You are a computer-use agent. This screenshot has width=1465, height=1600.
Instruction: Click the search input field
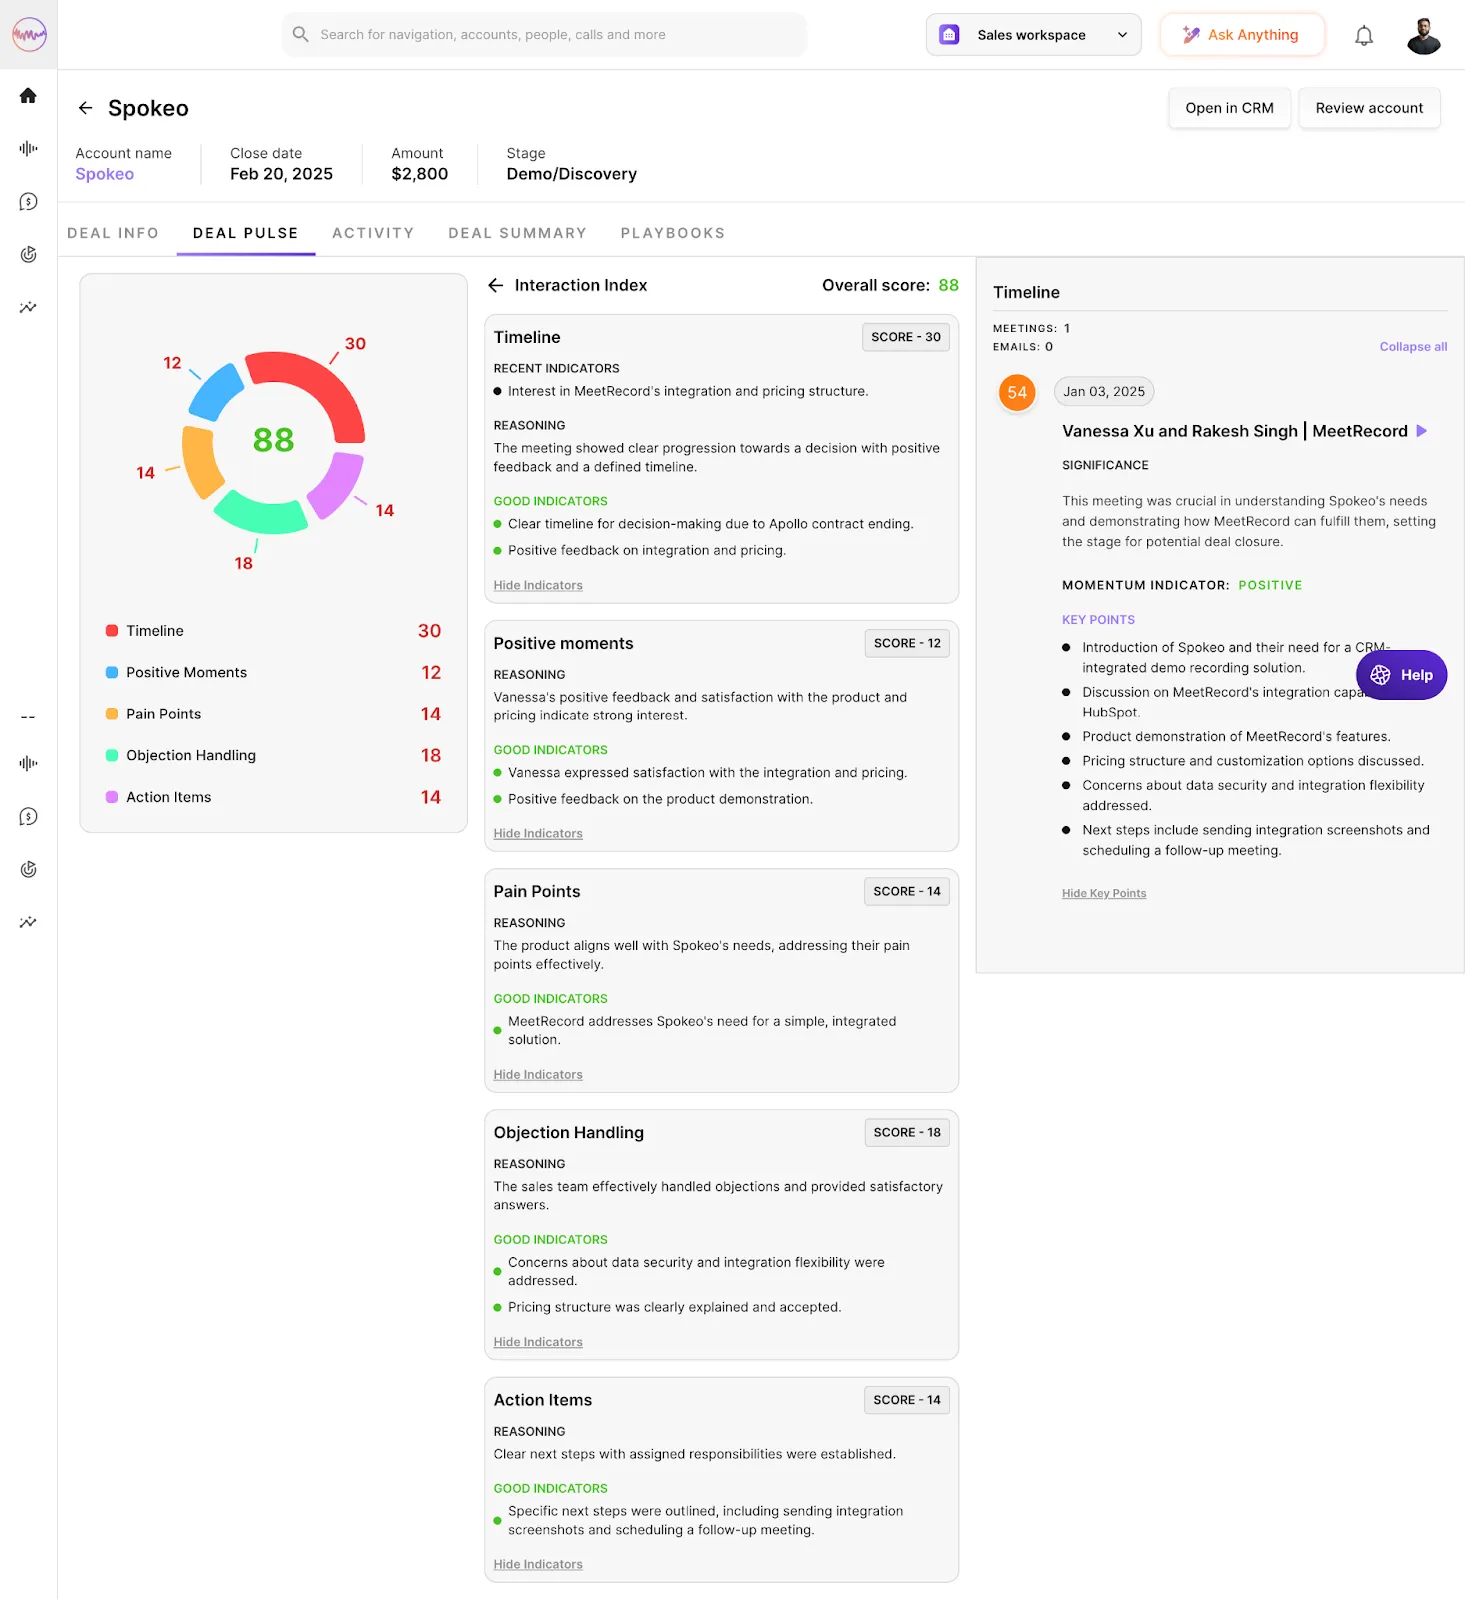point(544,34)
